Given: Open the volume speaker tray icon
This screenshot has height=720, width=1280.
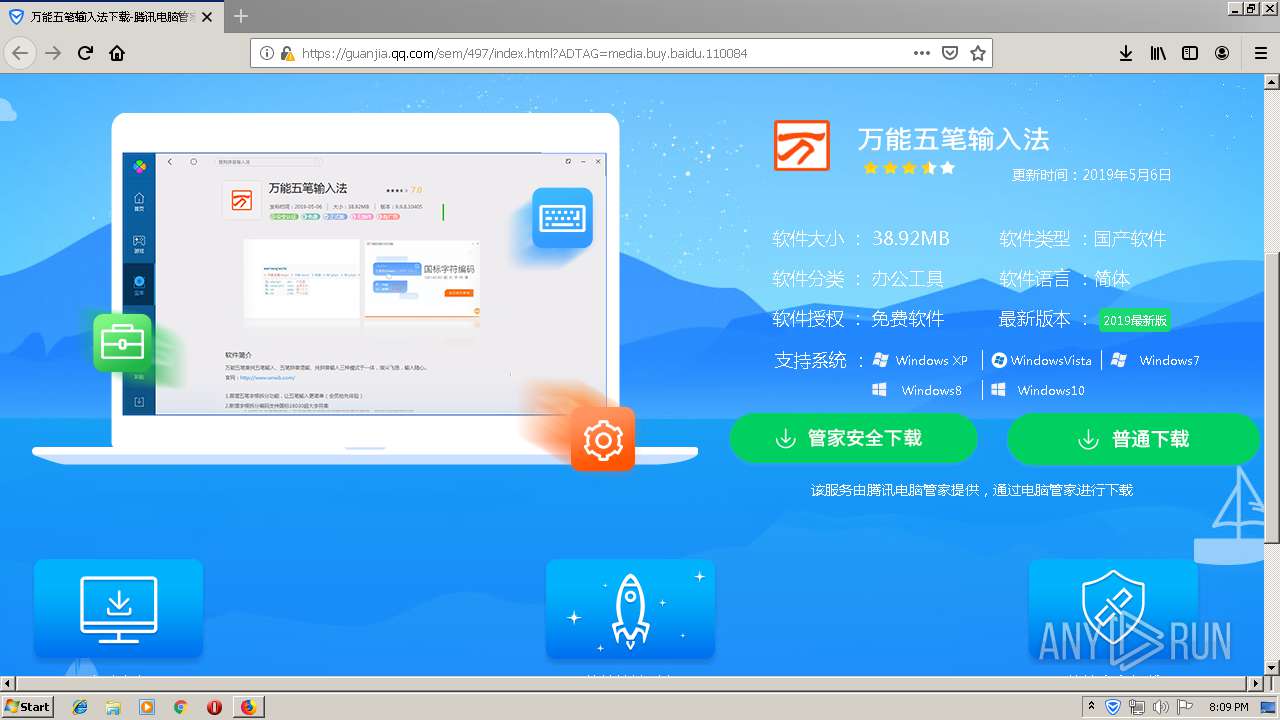Looking at the screenshot, I should (1161, 707).
